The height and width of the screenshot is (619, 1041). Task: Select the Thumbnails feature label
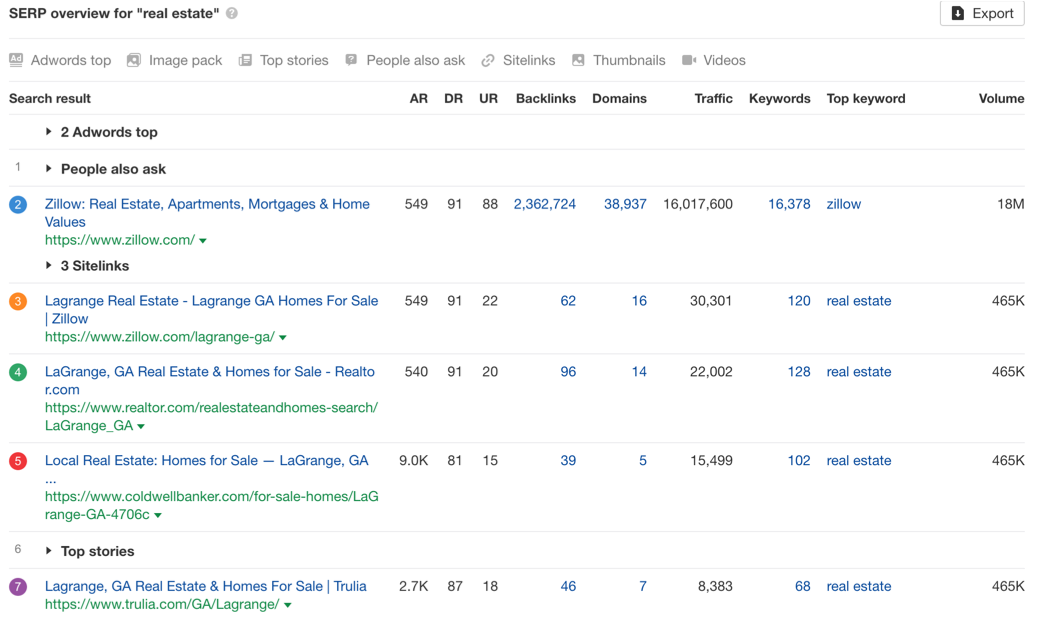coord(629,60)
